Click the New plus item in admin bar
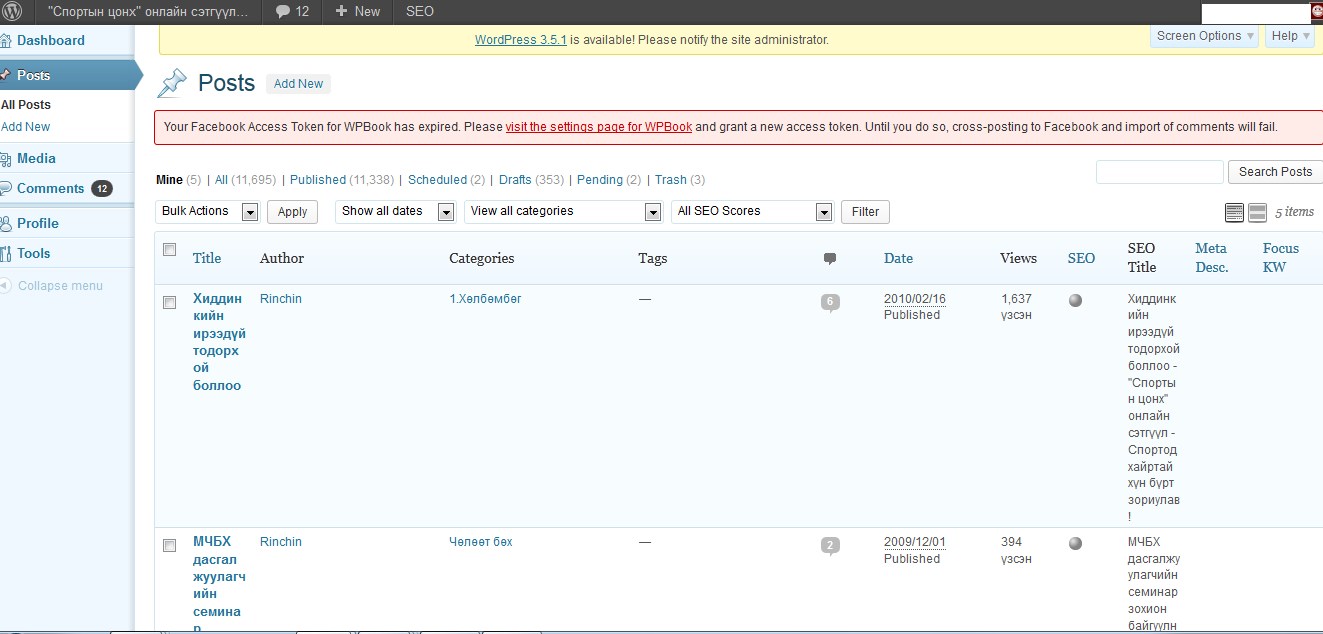This screenshot has width=1323, height=634. tap(358, 11)
